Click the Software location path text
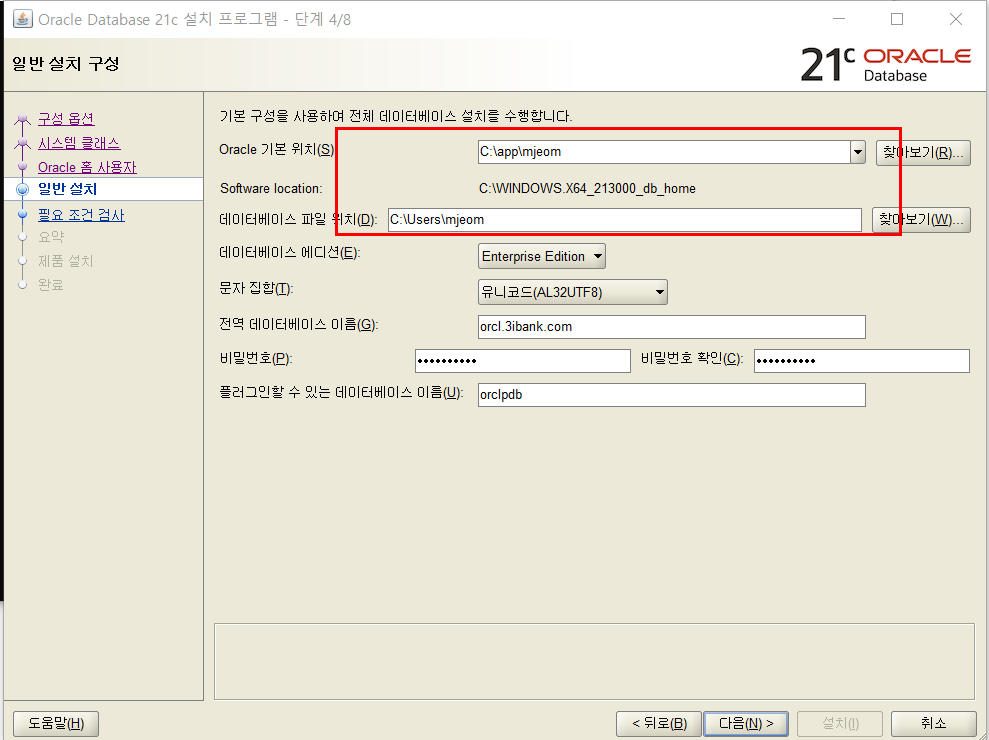The width and height of the screenshot is (989, 740). (x=587, y=189)
